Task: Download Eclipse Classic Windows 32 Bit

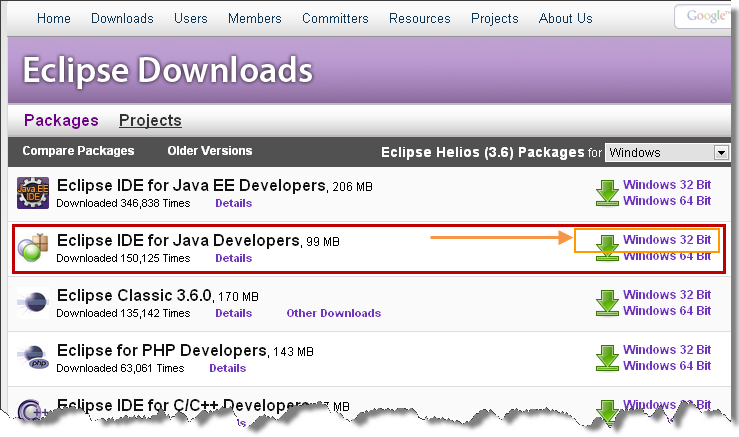Action: point(667,295)
